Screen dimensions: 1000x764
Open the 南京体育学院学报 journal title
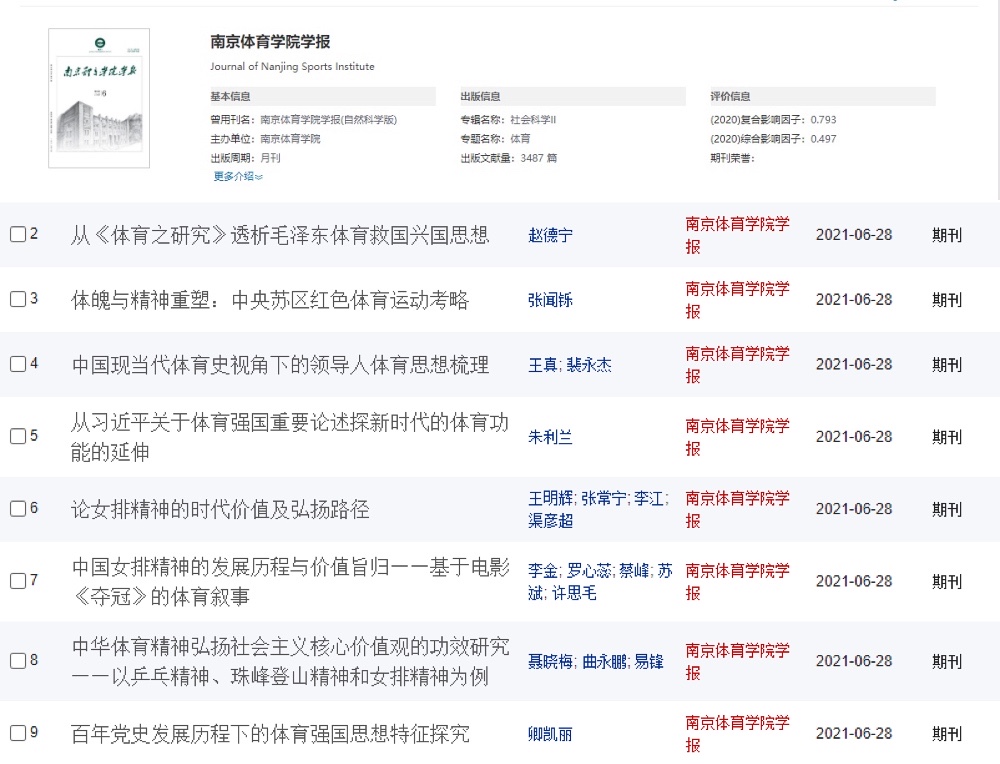[270, 42]
